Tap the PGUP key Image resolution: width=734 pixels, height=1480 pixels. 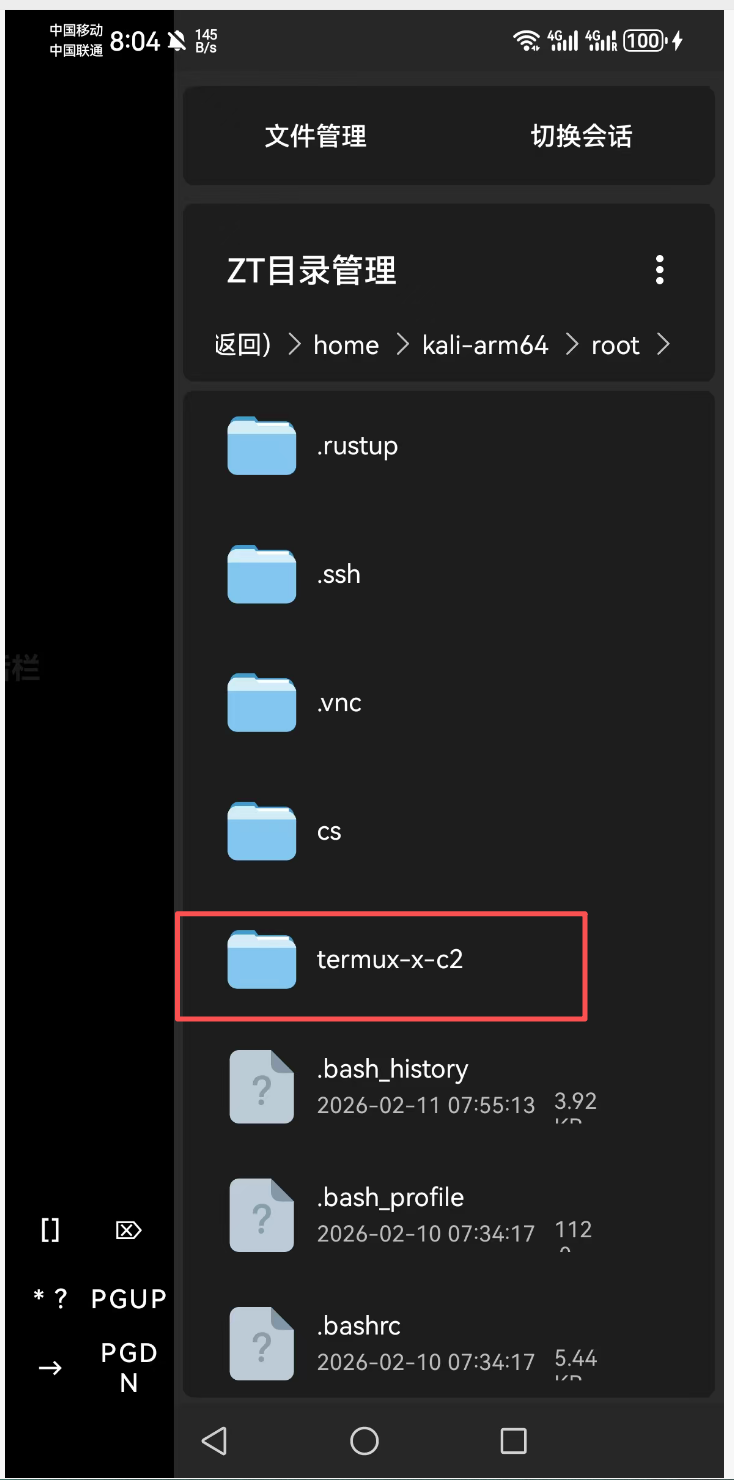click(129, 1299)
